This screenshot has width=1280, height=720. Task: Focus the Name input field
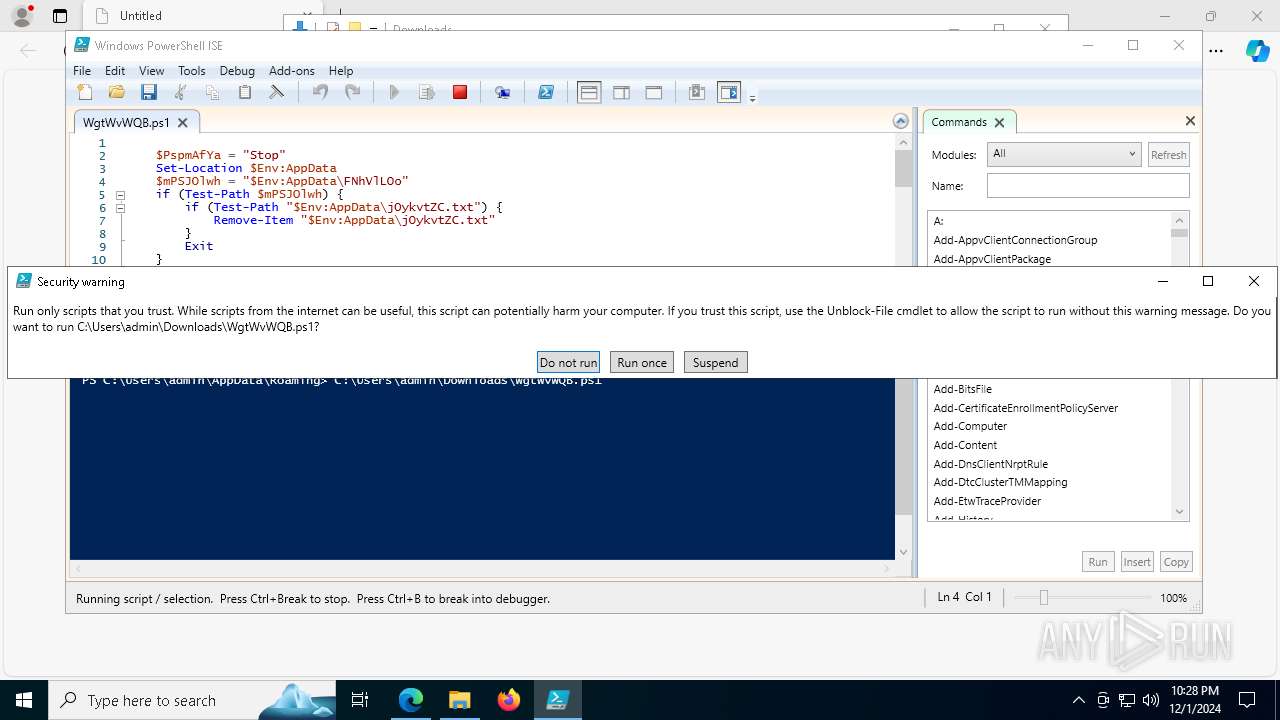(x=1088, y=186)
